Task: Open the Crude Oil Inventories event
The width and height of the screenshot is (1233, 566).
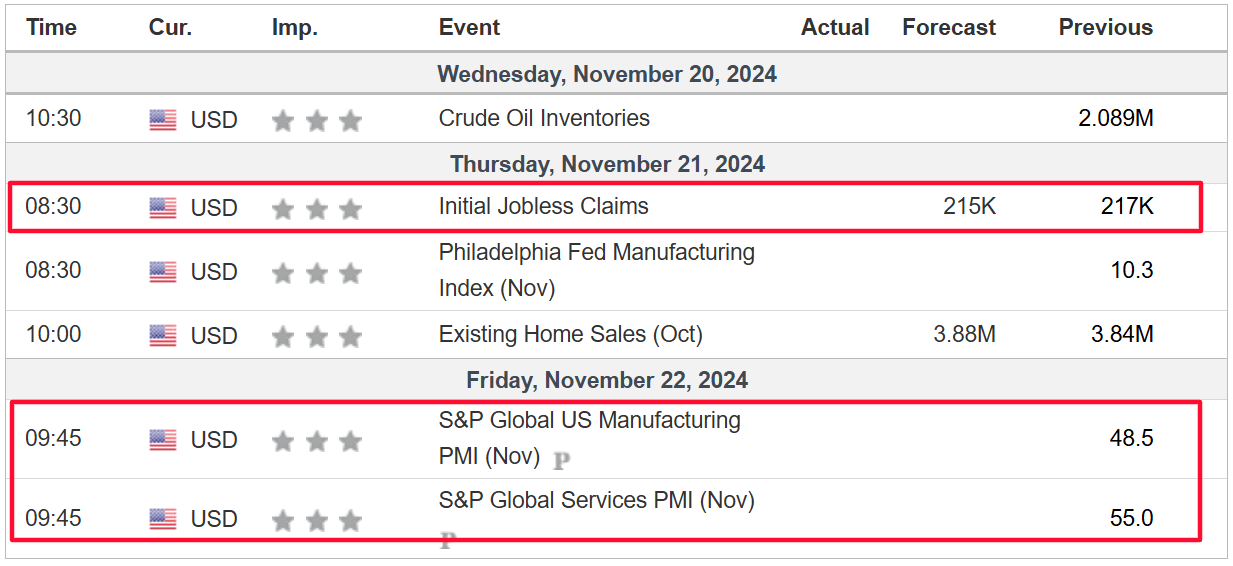Action: [544, 118]
